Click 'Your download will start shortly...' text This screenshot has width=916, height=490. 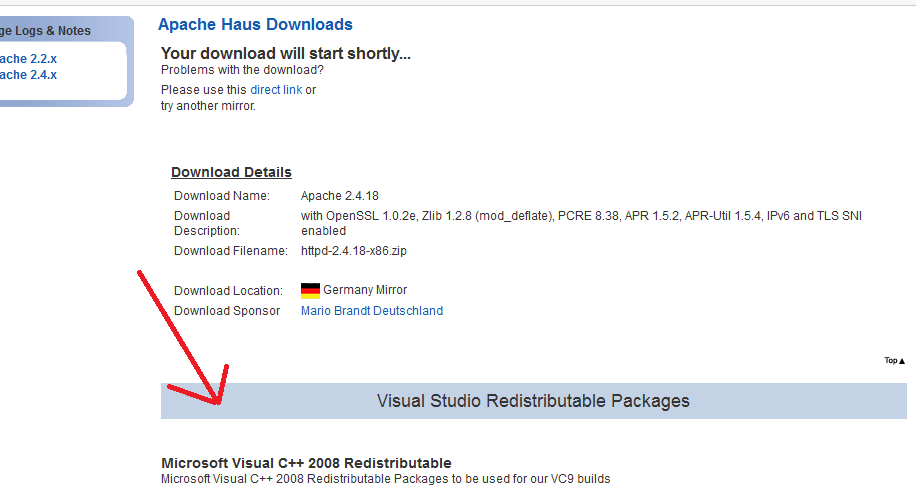tap(286, 54)
